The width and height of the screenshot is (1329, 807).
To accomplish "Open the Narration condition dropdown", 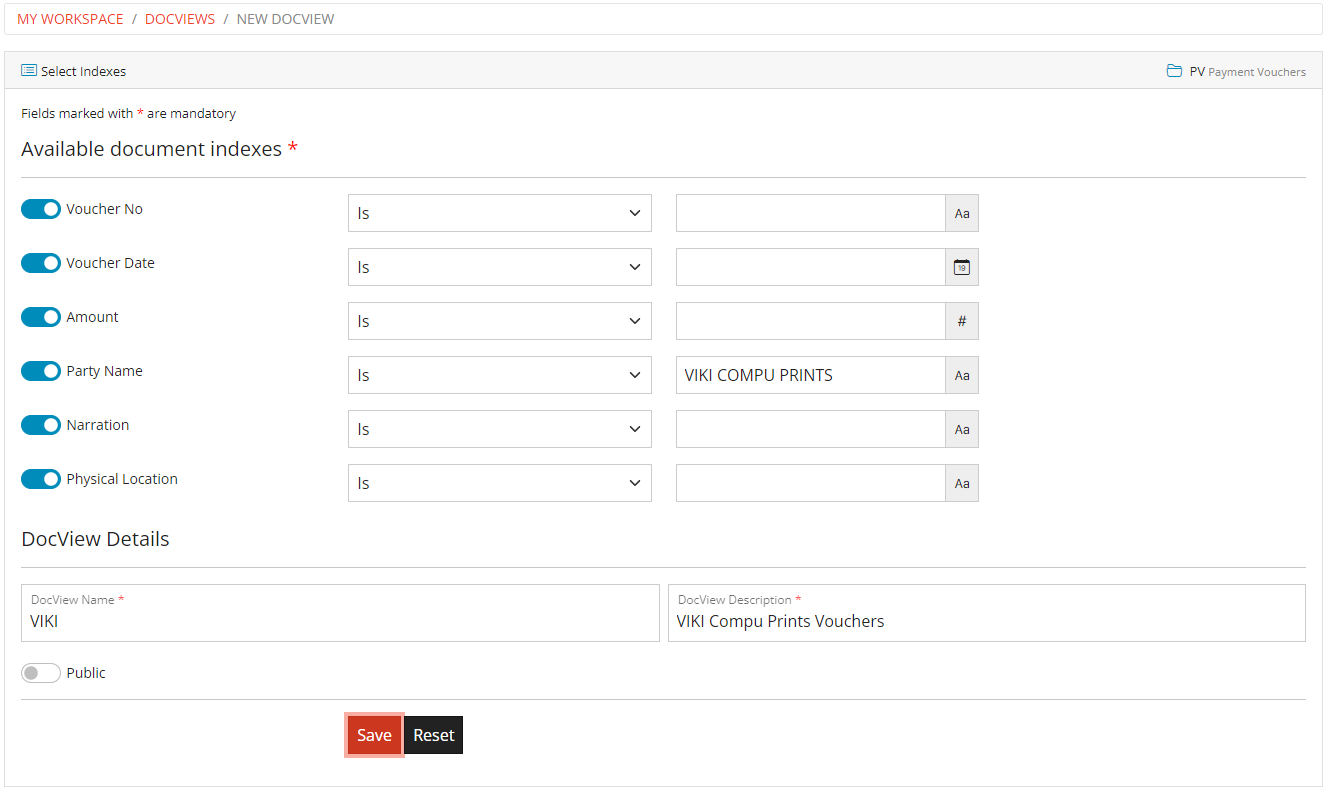I will tap(499, 429).
